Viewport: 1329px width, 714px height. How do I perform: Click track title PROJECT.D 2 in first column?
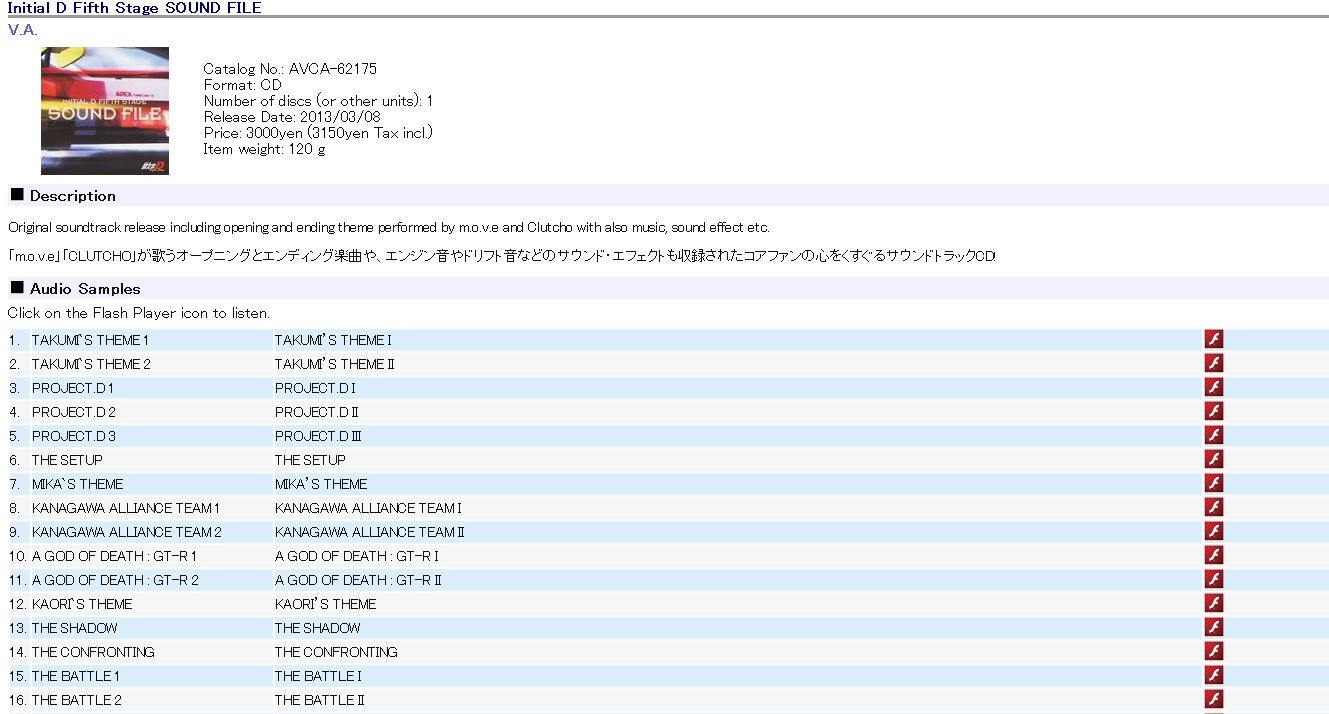[x=74, y=412]
